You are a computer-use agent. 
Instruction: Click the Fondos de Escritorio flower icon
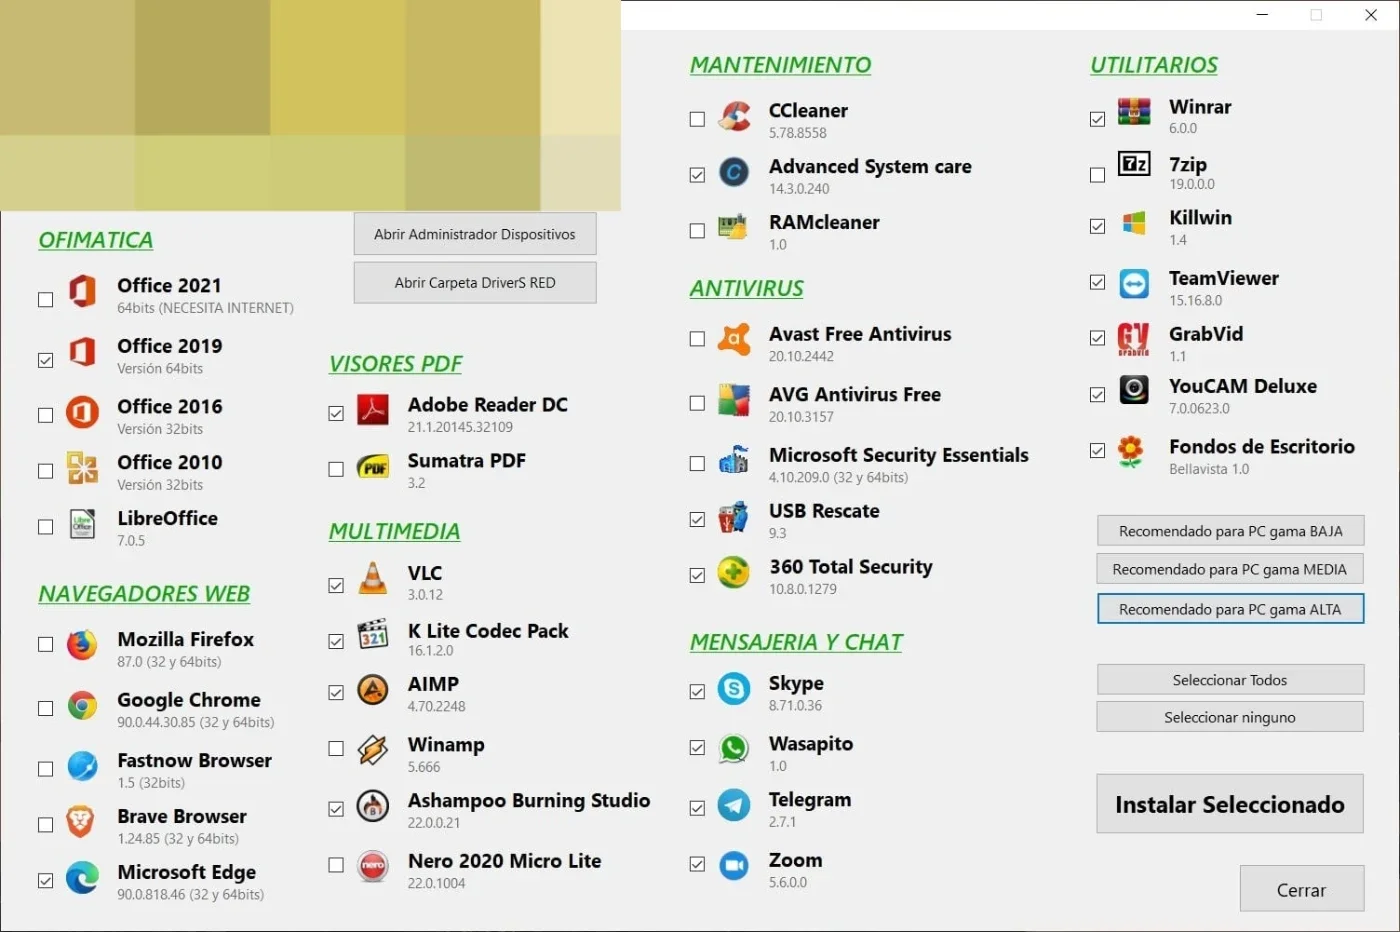(1131, 452)
